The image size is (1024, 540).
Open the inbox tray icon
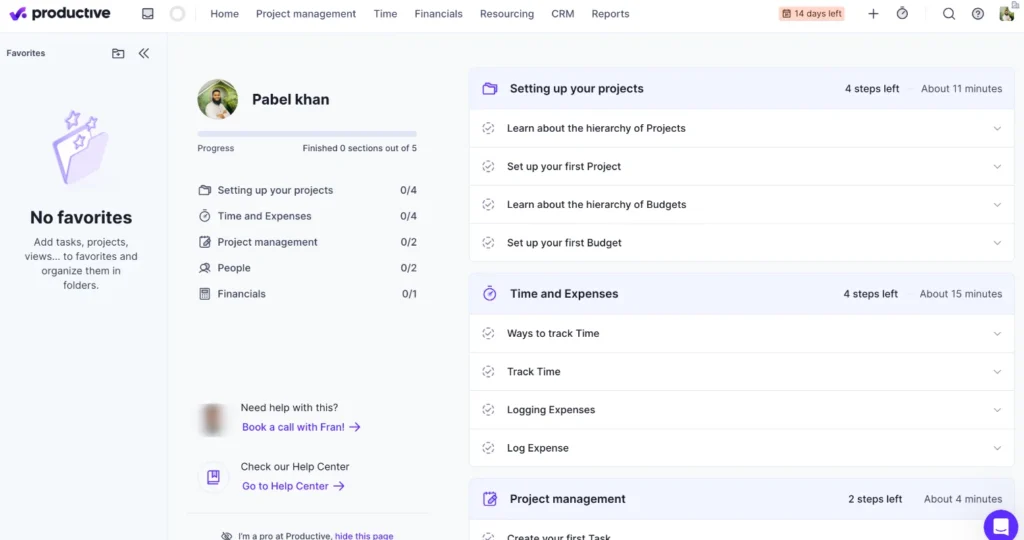148,14
